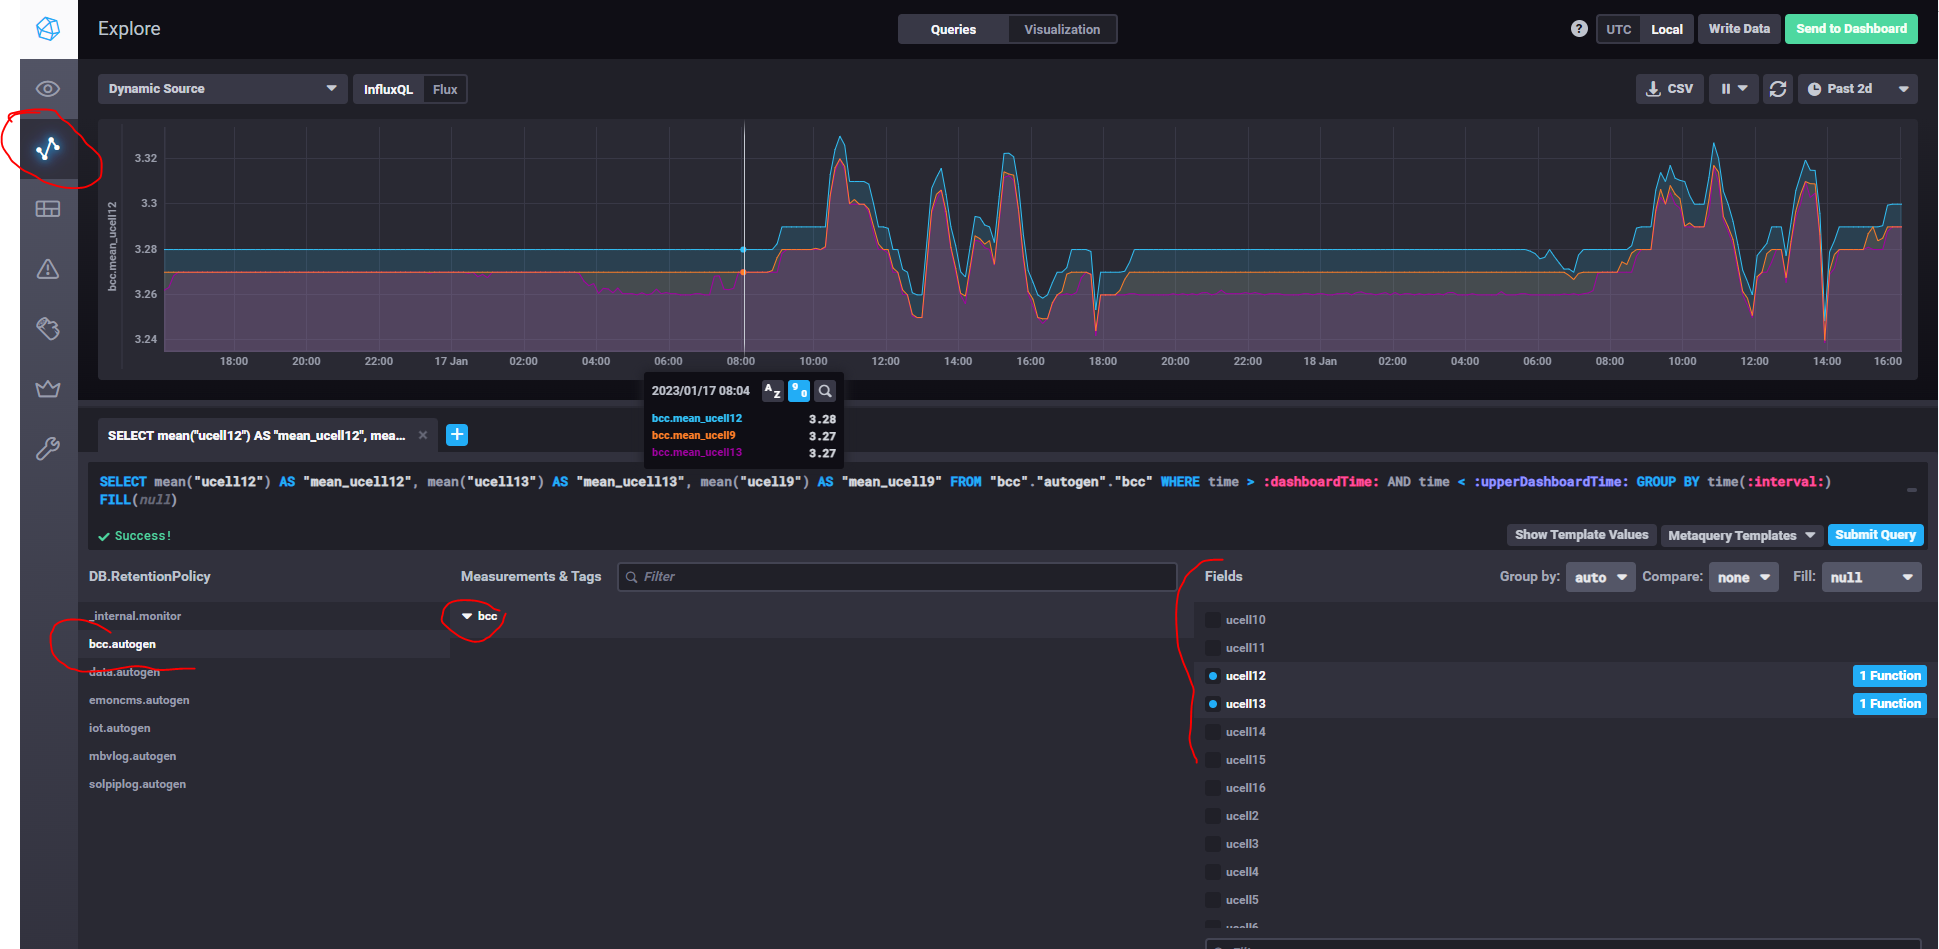1939x949 pixels.
Task: Click the Write Data button
Action: pos(1739,29)
